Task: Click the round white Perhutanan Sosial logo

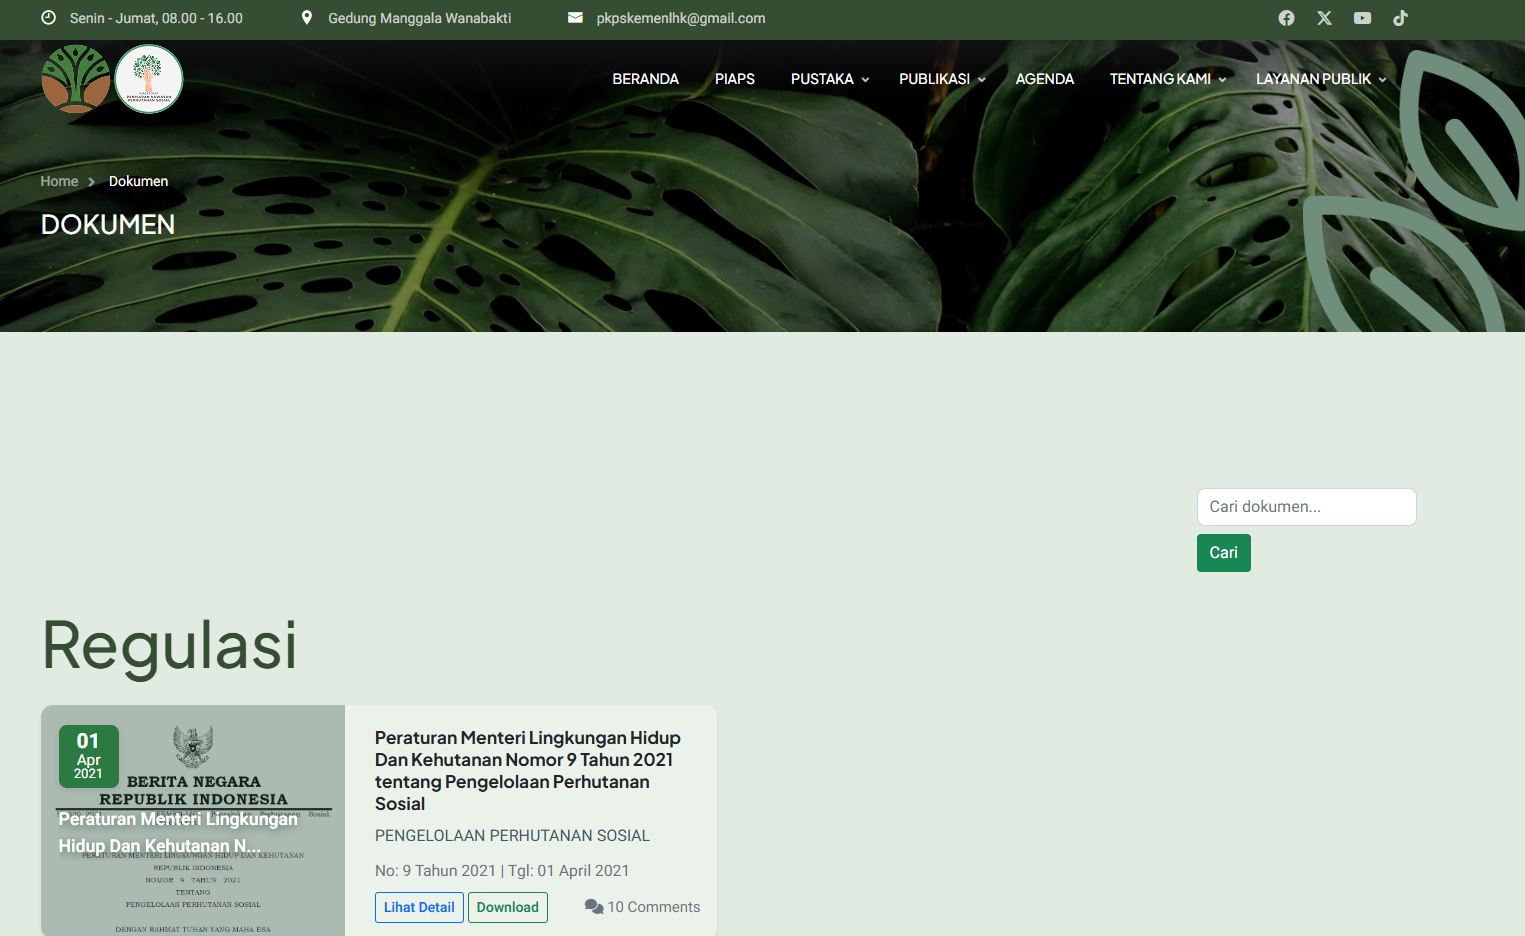Action: pos(149,79)
